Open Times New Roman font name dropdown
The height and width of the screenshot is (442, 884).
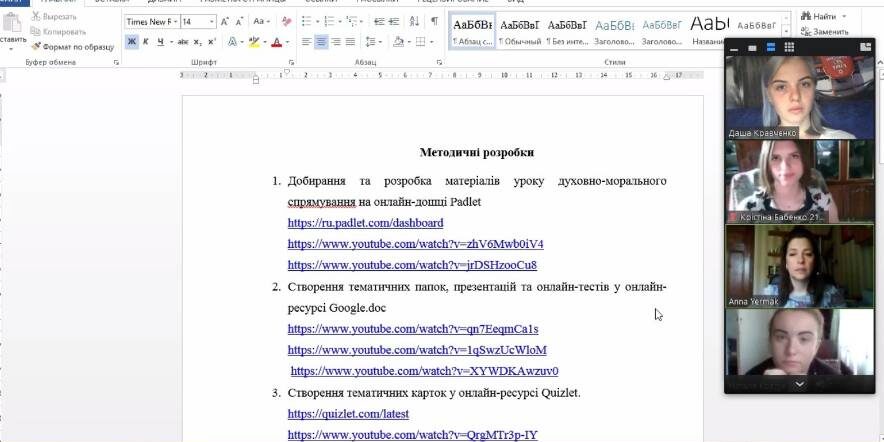click(176, 22)
